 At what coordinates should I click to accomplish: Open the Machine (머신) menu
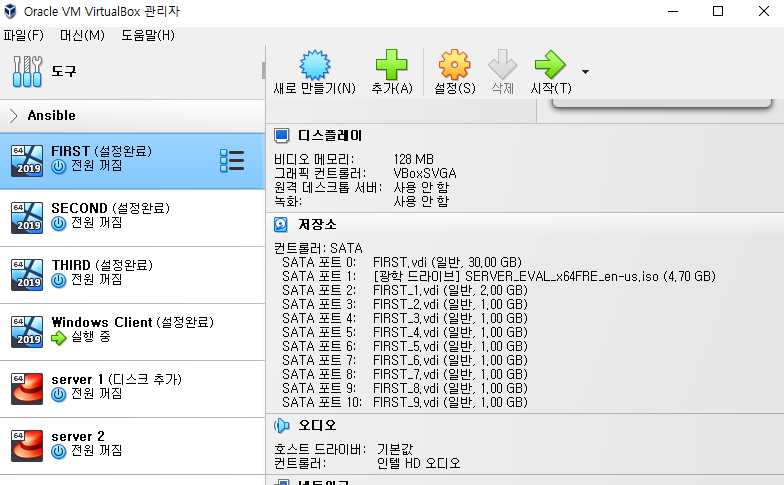(x=82, y=36)
